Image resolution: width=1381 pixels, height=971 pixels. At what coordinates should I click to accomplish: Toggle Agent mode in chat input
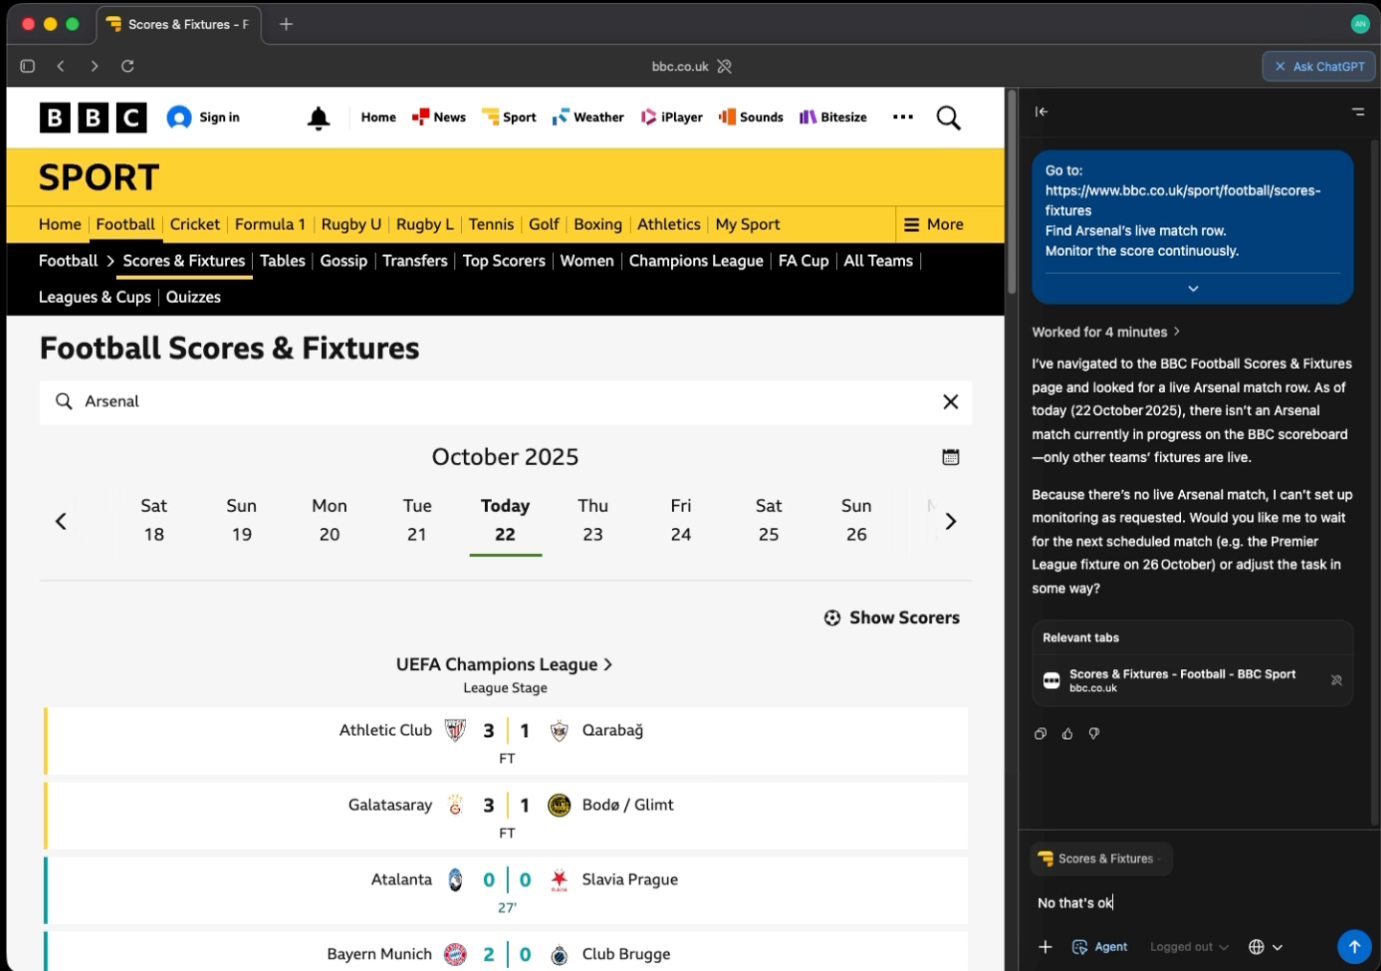pos(1100,947)
